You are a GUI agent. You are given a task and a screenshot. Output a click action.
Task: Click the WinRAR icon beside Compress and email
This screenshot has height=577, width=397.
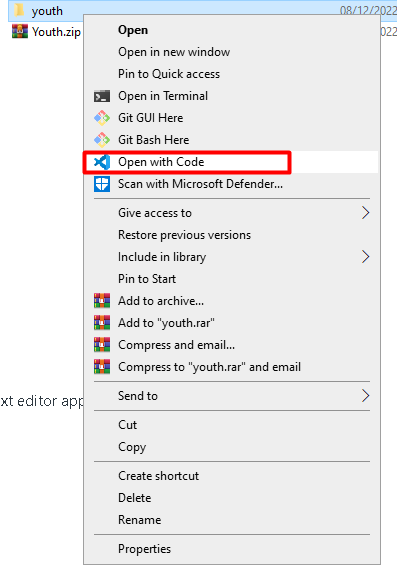(102, 345)
